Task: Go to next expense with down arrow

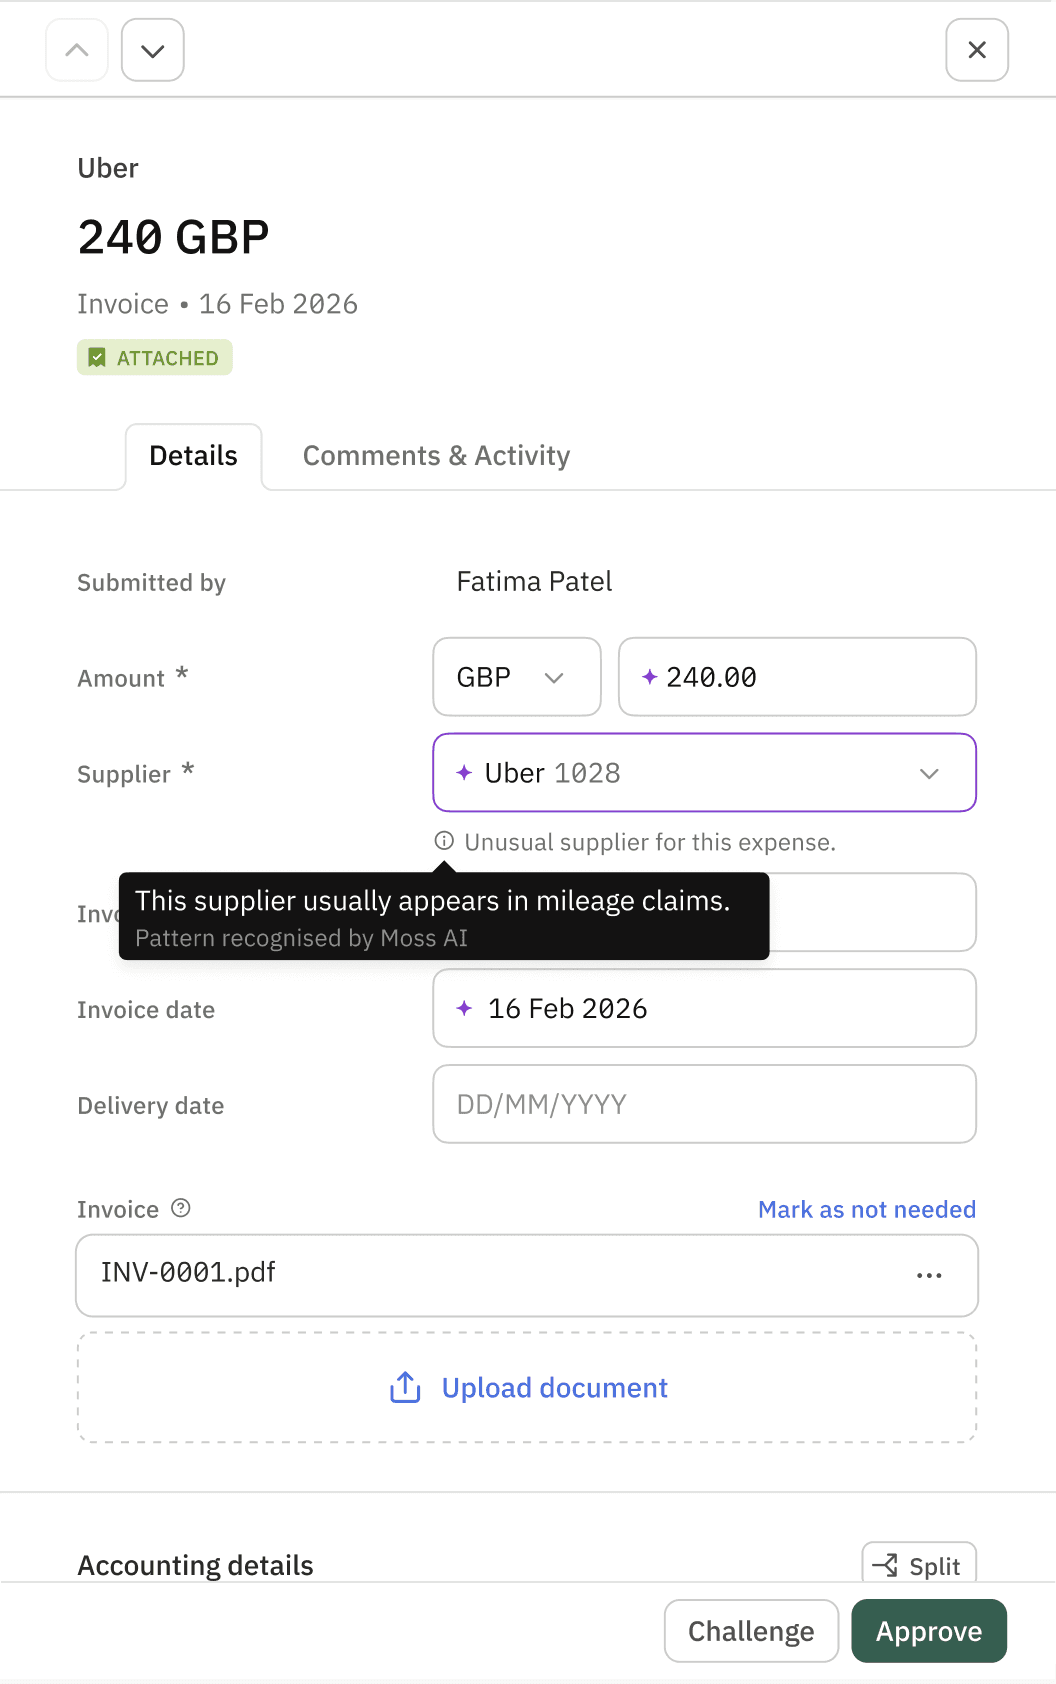Action: point(153,50)
